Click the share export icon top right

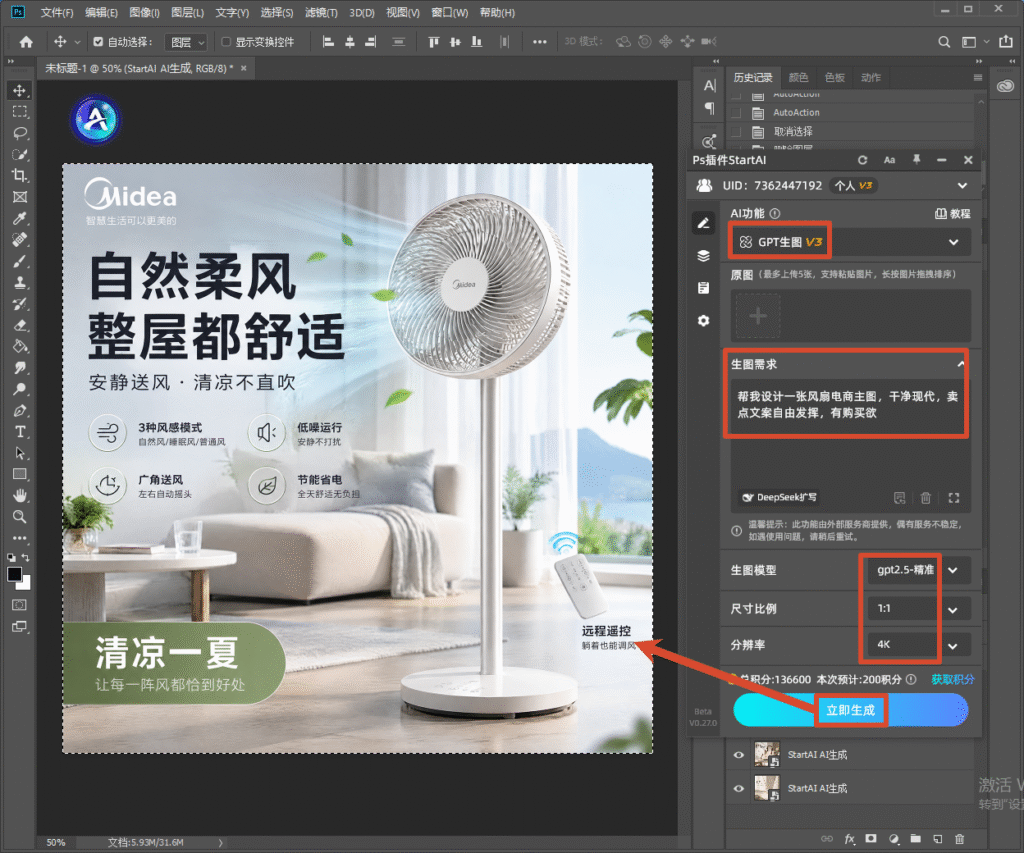coord(1006,42)
